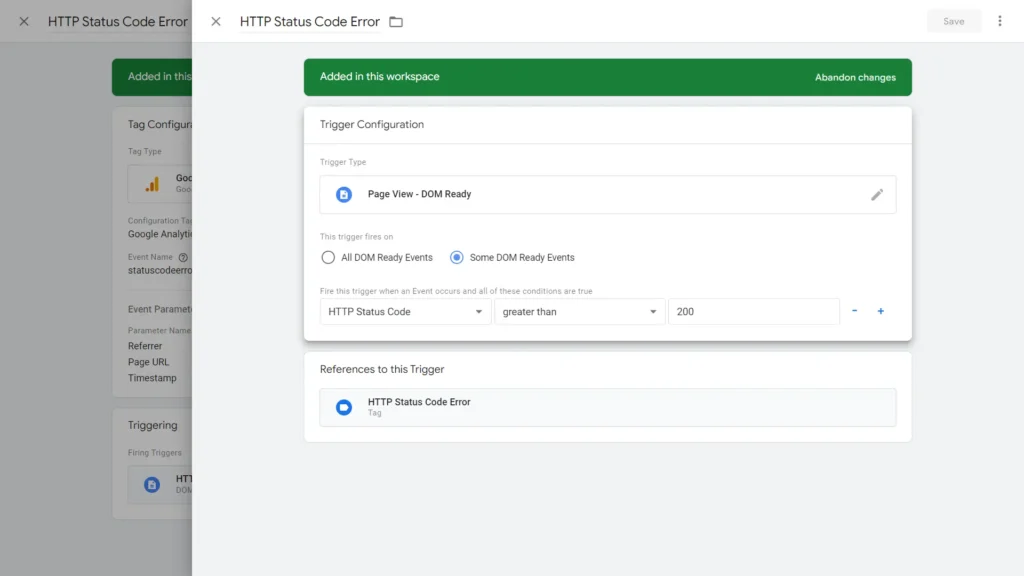Open the three-dot overflow menu
The image size is (1024, 576).
pos(999,21)
